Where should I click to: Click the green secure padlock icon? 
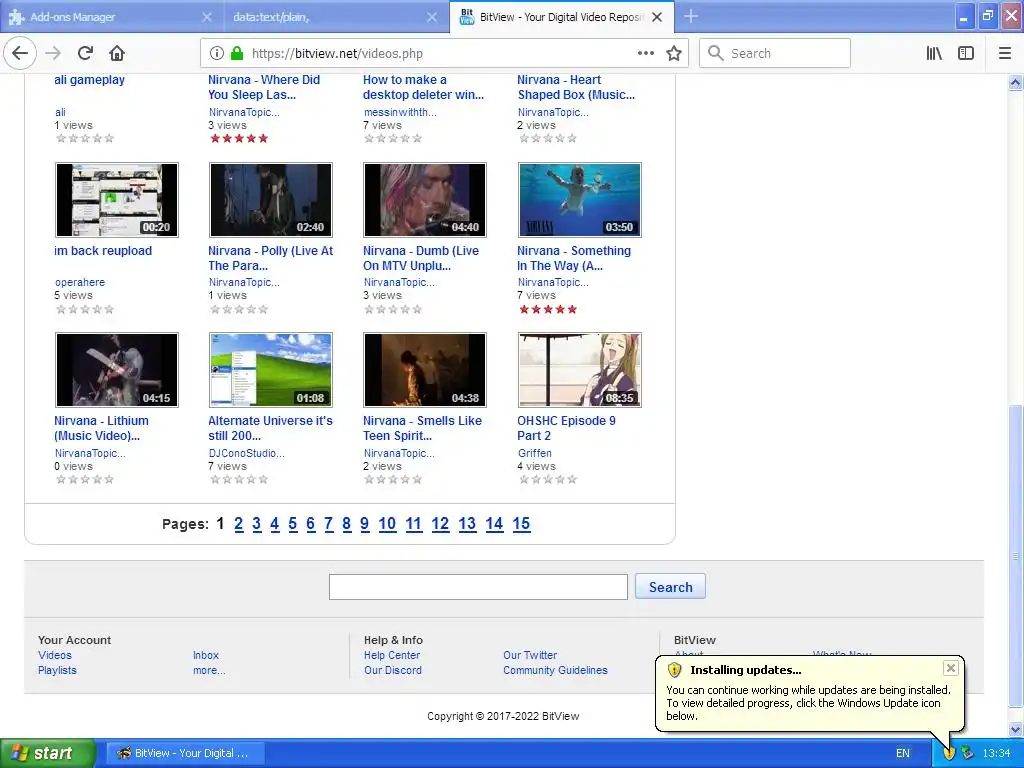(237, 54)
